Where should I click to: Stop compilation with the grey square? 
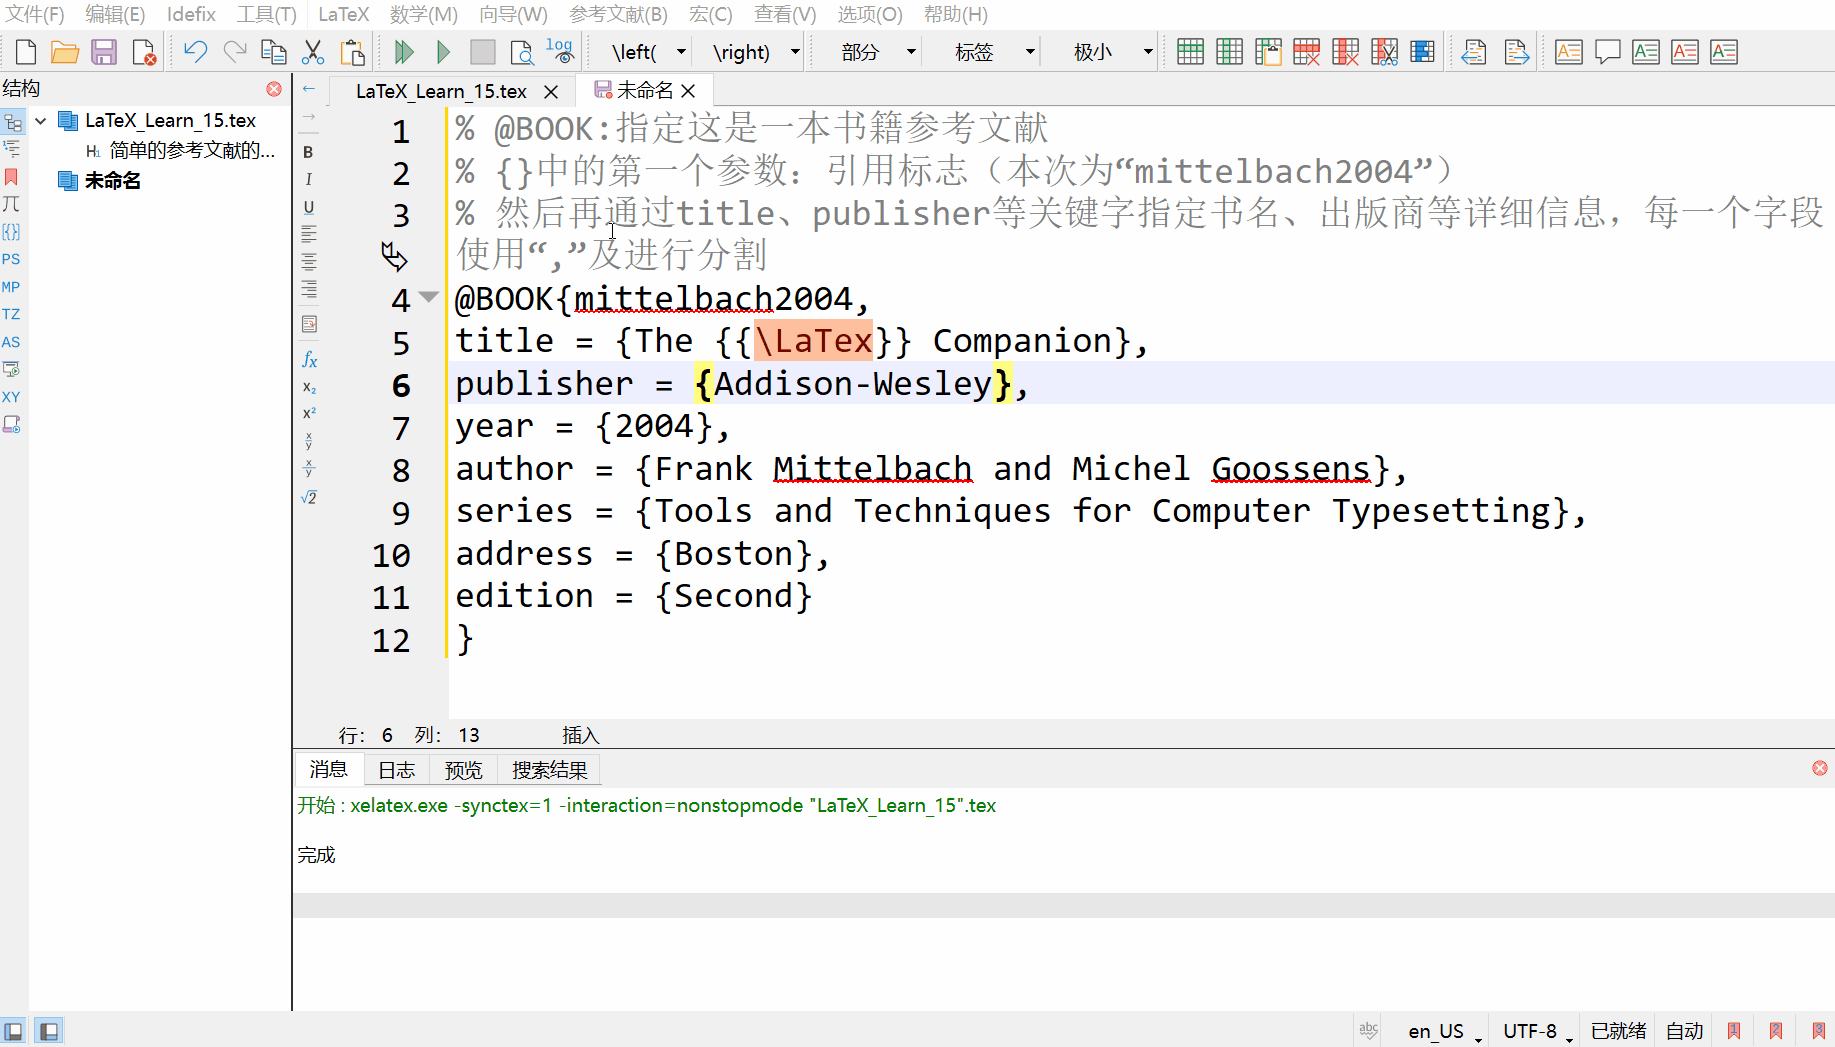(x=483, y=52)
